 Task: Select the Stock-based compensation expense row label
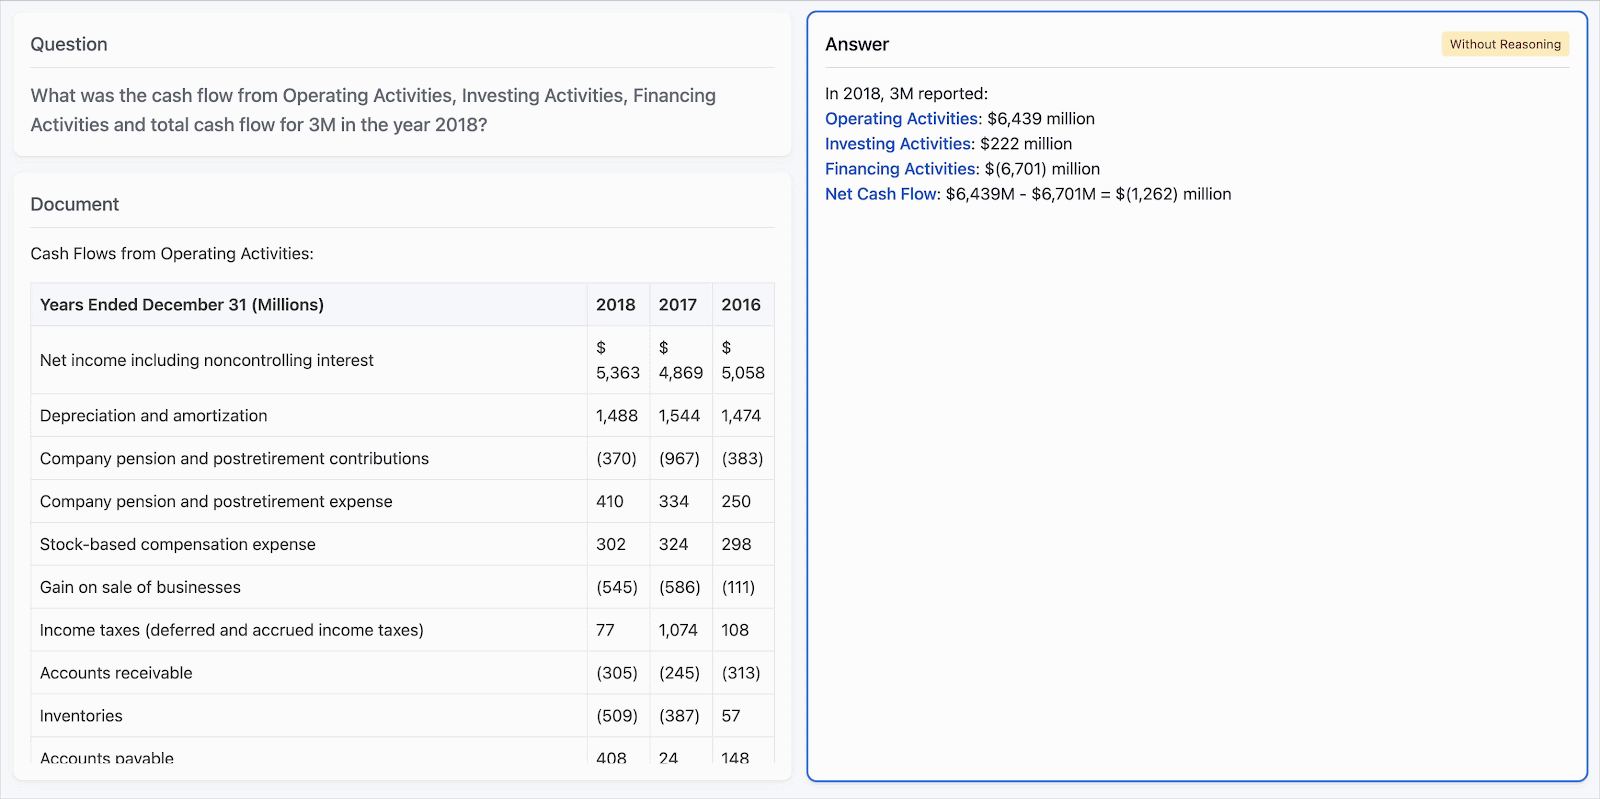(178, 545)
